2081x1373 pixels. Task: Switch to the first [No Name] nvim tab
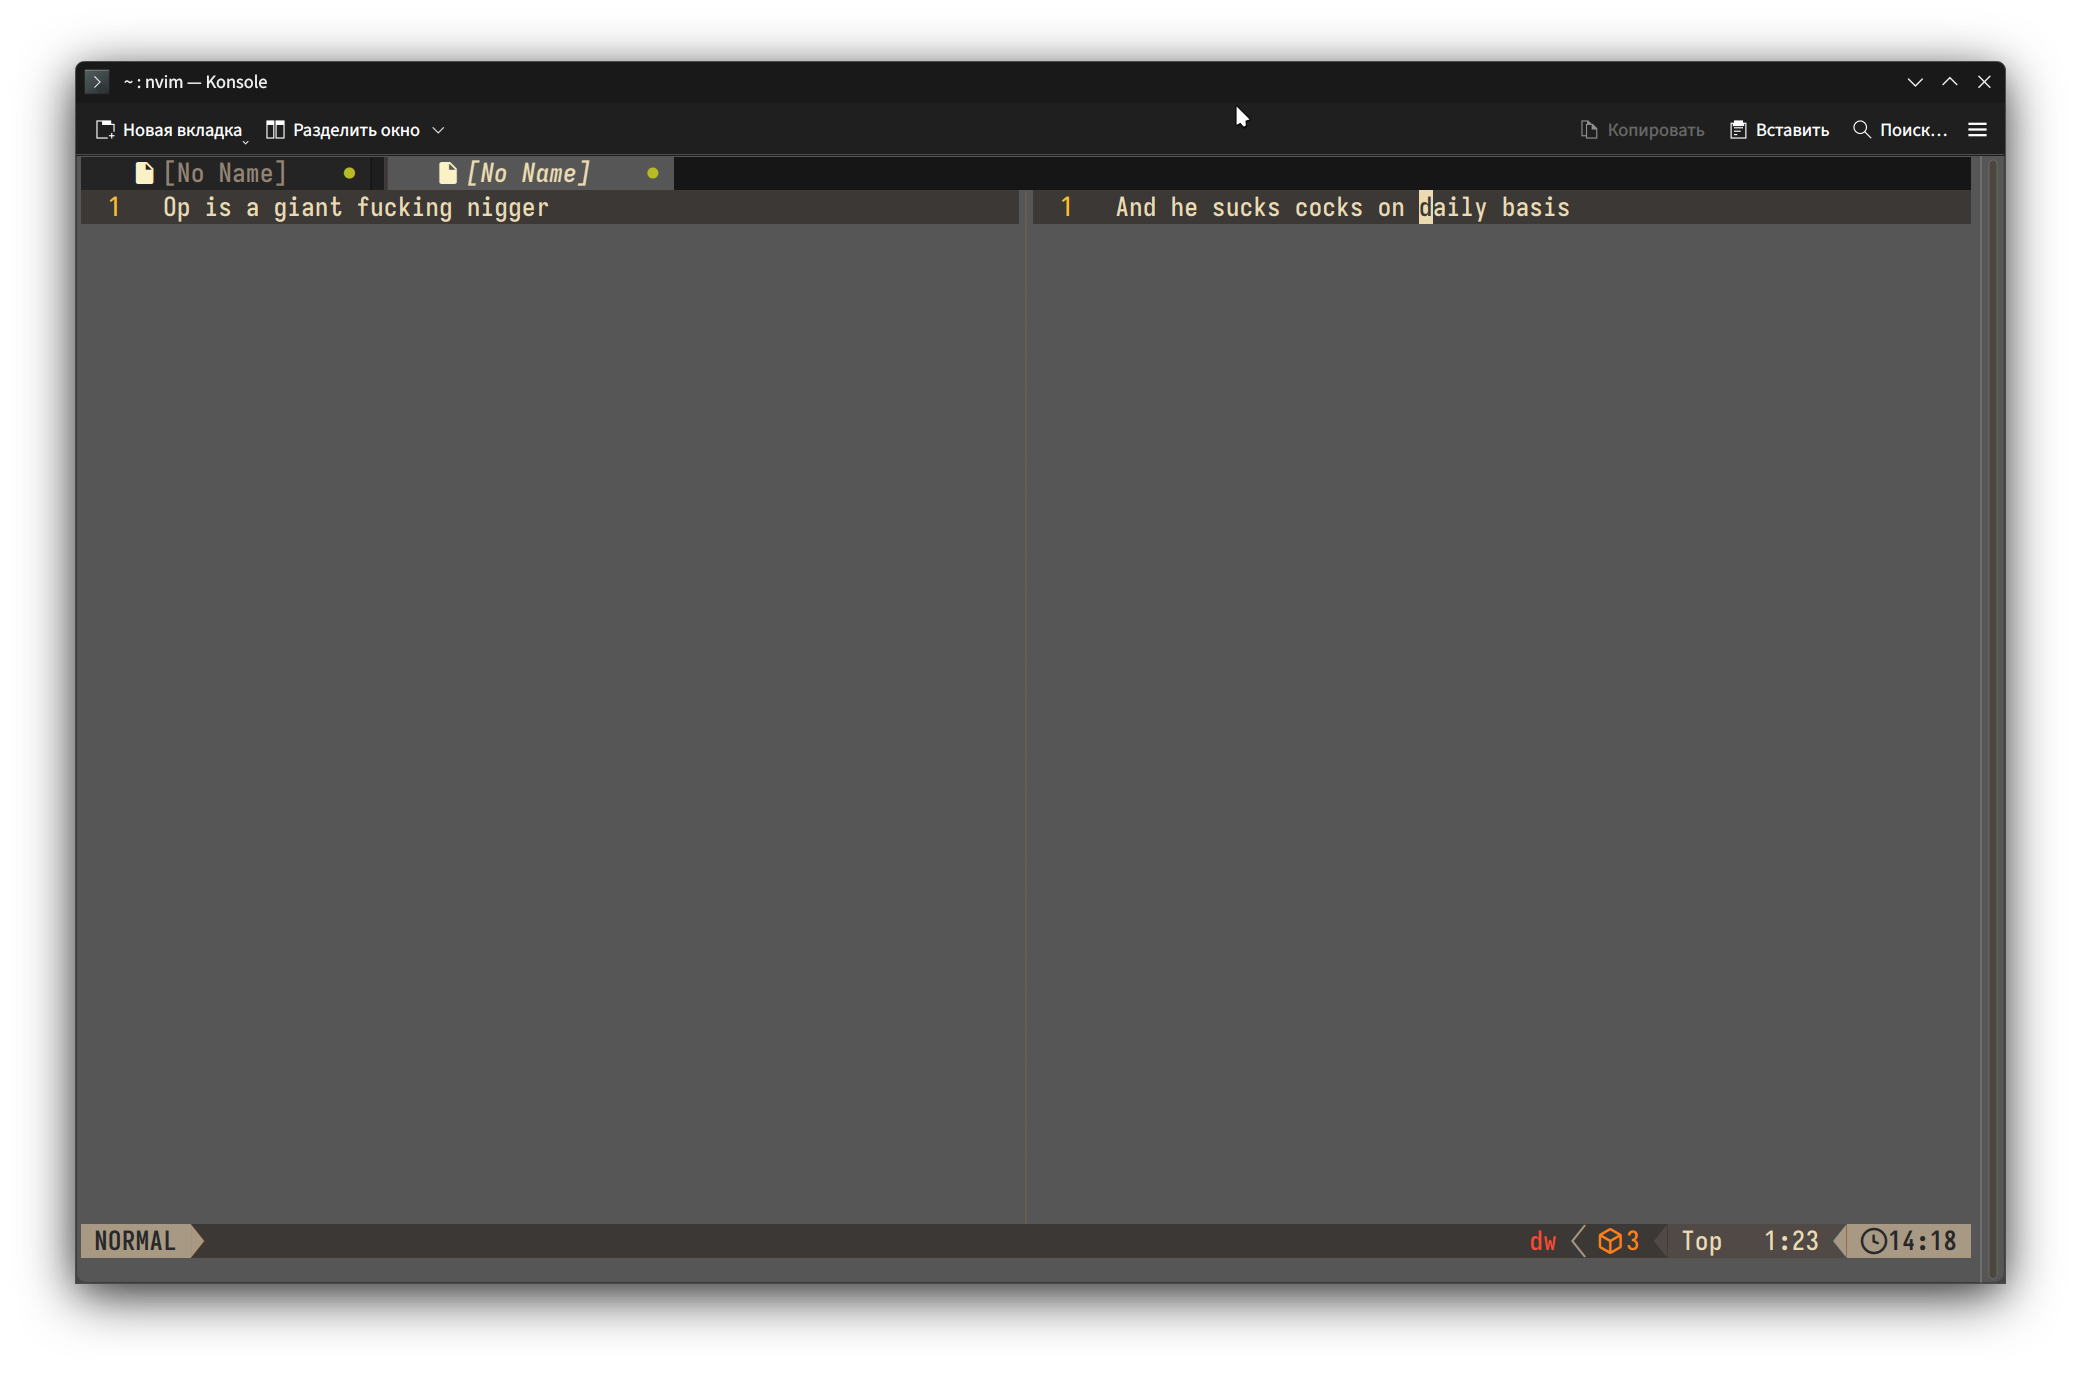225,173
